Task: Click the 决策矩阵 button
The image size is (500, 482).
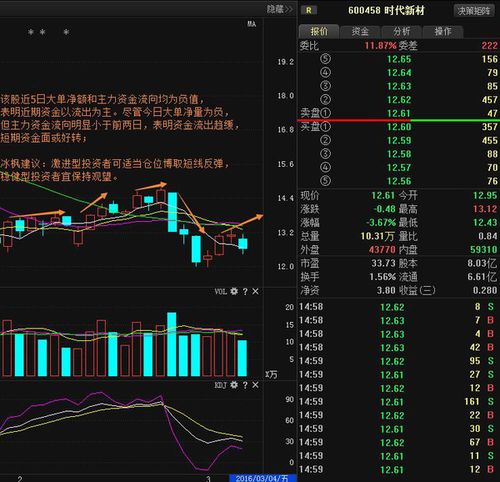Action: pos(474,11)
